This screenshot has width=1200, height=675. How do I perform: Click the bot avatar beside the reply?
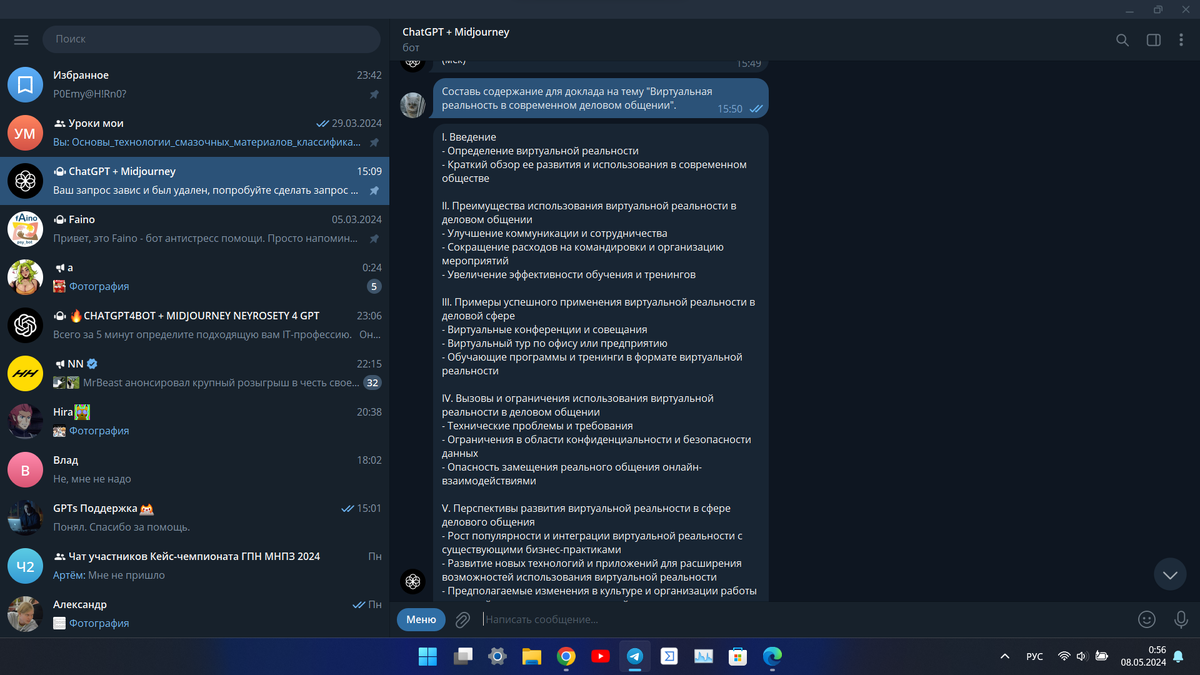[x=413, y=581]
